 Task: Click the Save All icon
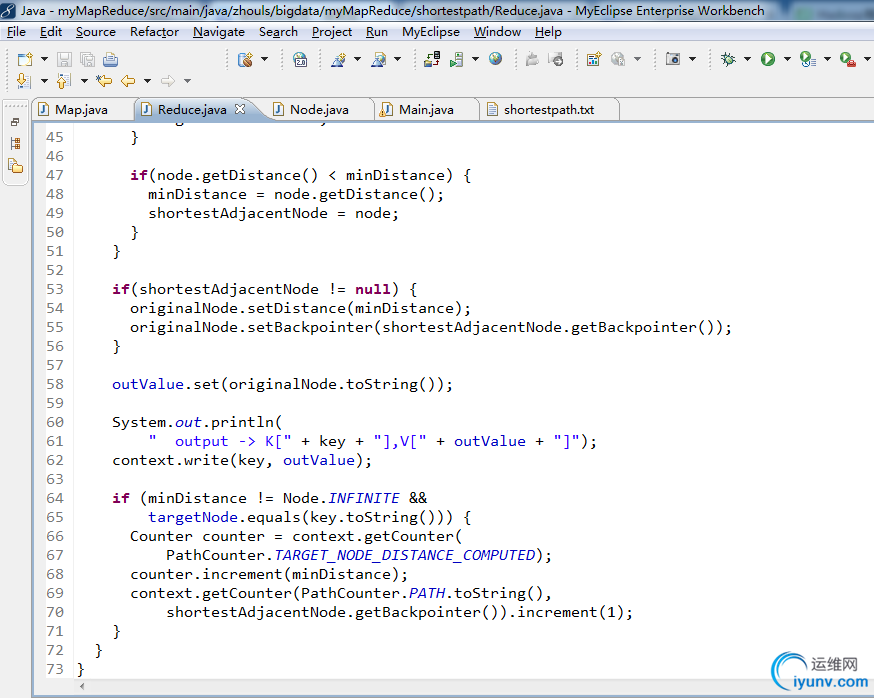pyautogui.click(x=88, y=59)
